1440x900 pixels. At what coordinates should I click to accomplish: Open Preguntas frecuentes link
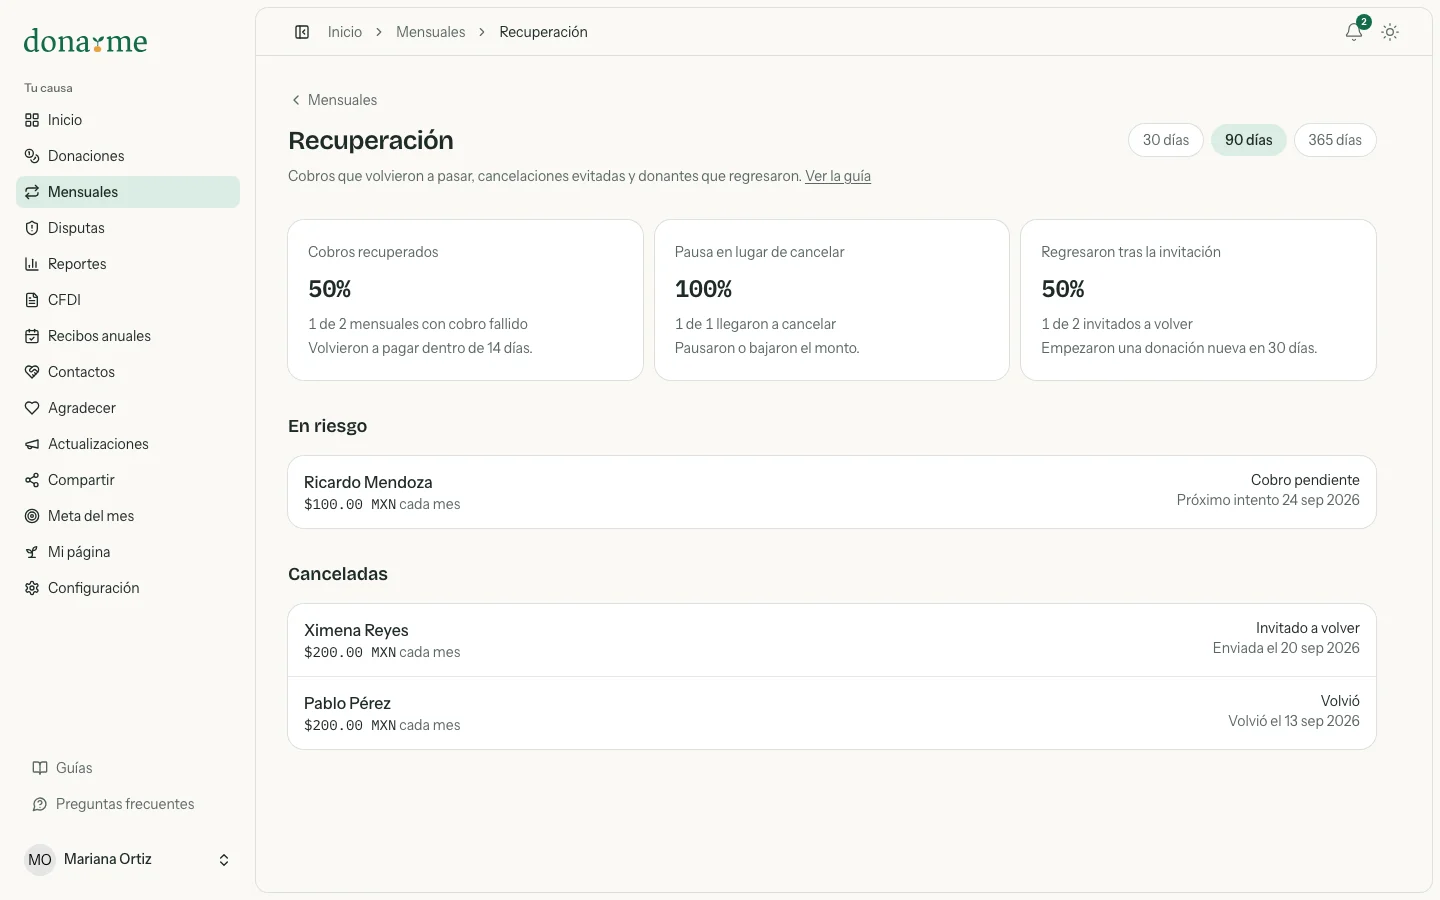(125, 804)
